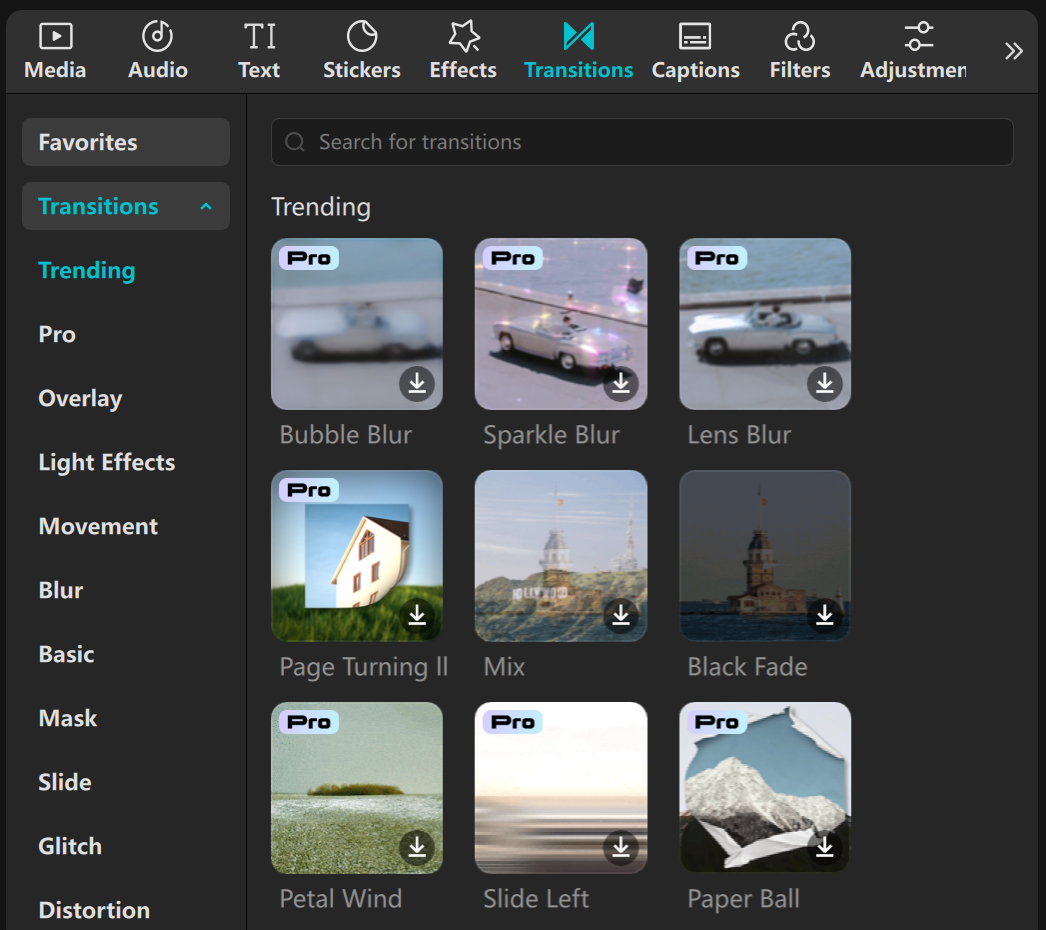Collapse the Transitions category chevron
Viewport: 1046px width, 930px height.
coord(205,207)
